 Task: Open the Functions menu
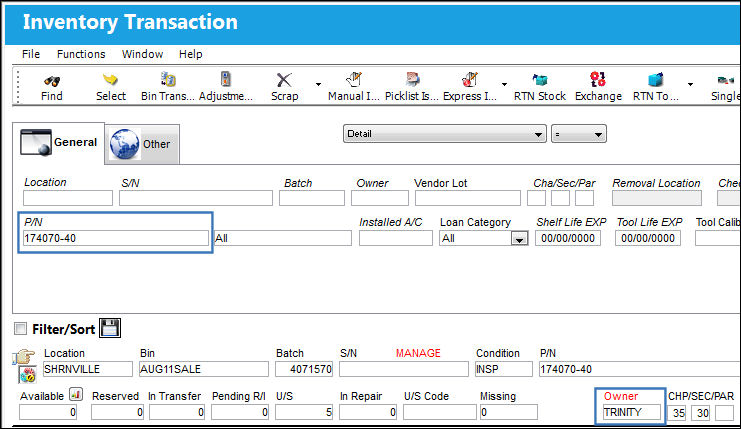point(81,54)
